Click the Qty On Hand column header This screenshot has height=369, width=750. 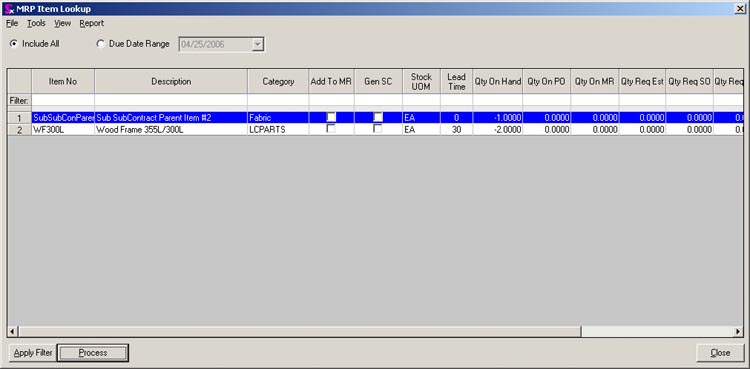[497, 82]
